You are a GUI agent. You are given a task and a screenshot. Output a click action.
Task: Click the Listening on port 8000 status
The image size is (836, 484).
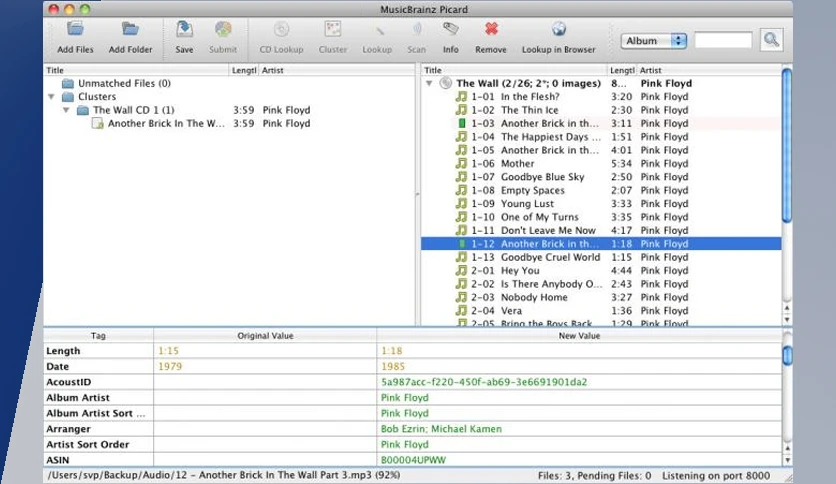716,475
